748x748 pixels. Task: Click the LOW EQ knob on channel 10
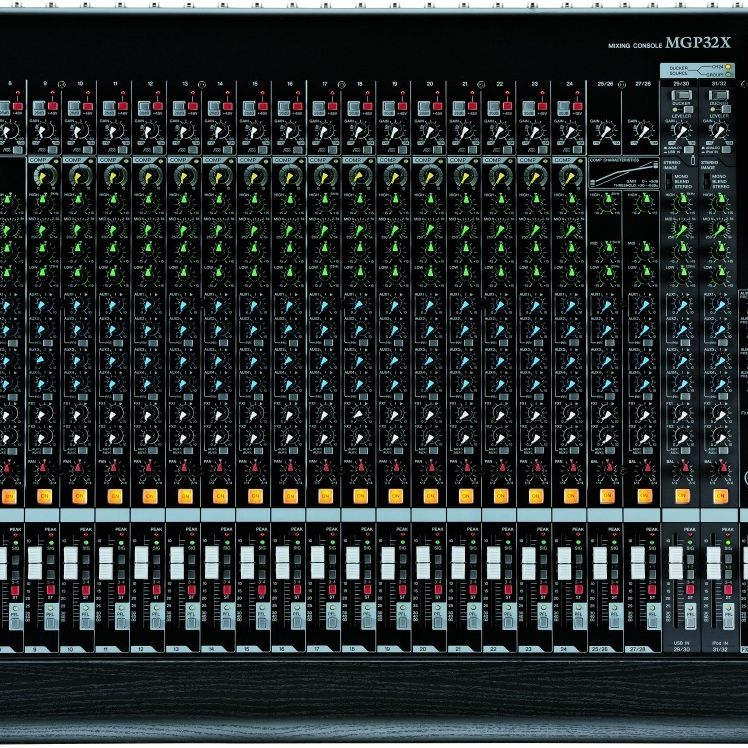78,273
